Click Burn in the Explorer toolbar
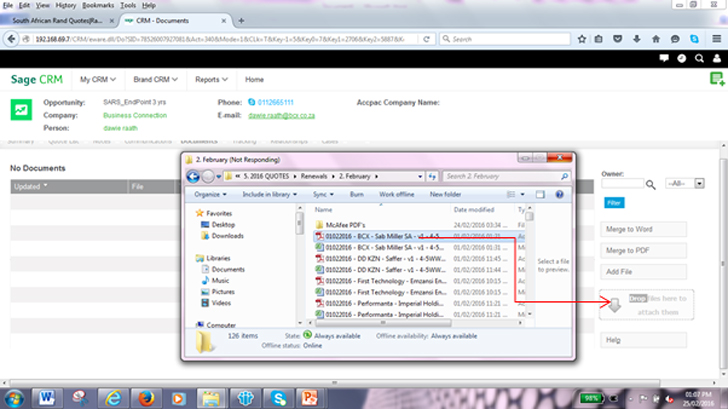The height and width of the screenshot is (409, 728). [357, 194]
